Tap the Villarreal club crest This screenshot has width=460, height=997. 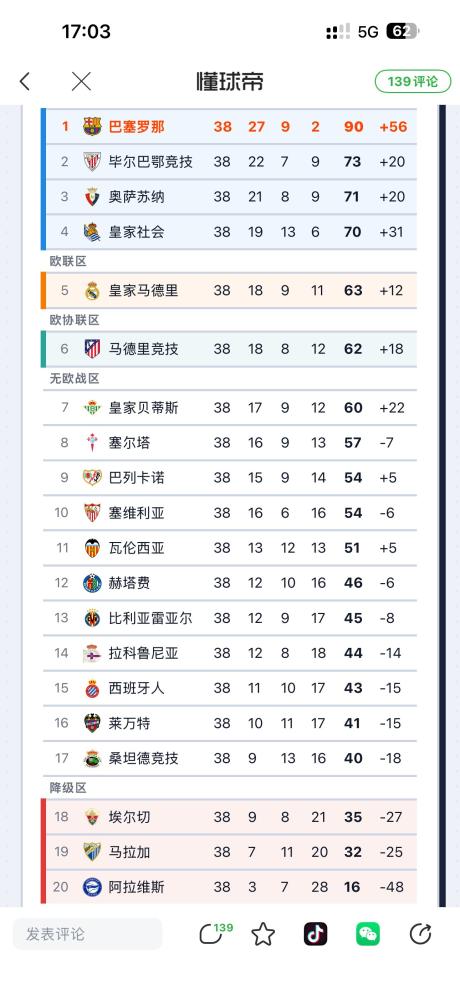92,618
